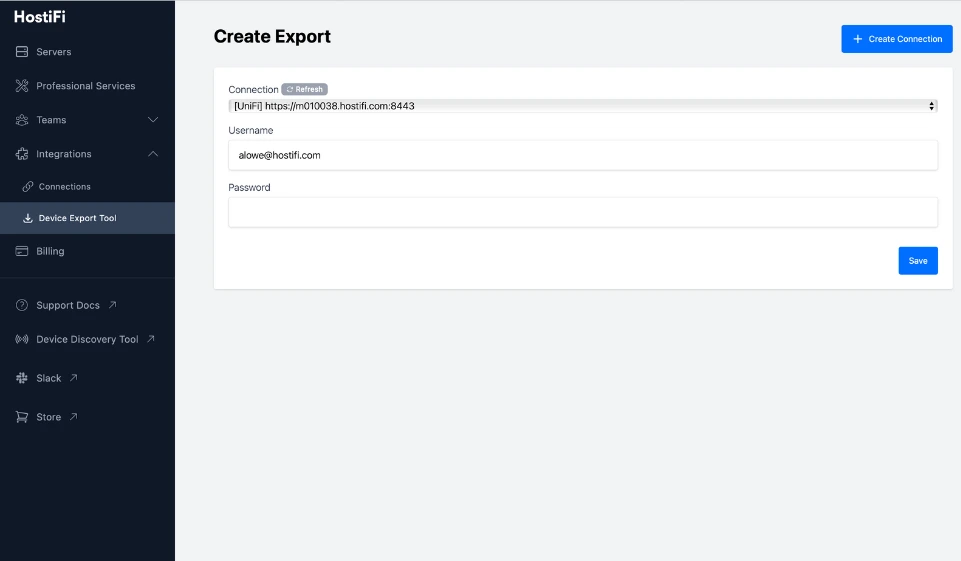Image resolution: width=961 pixels, height=561 pixels.
Task: Click the Slack logo icon
Action: [22, 378]
